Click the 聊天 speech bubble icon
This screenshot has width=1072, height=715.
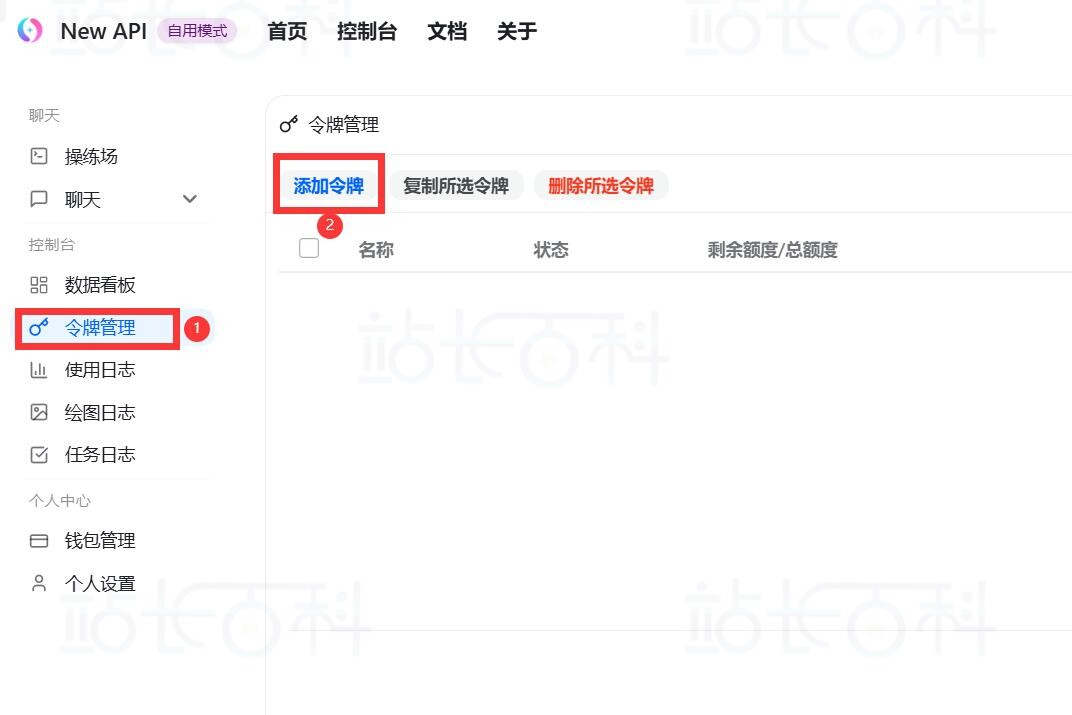point(39,199)
